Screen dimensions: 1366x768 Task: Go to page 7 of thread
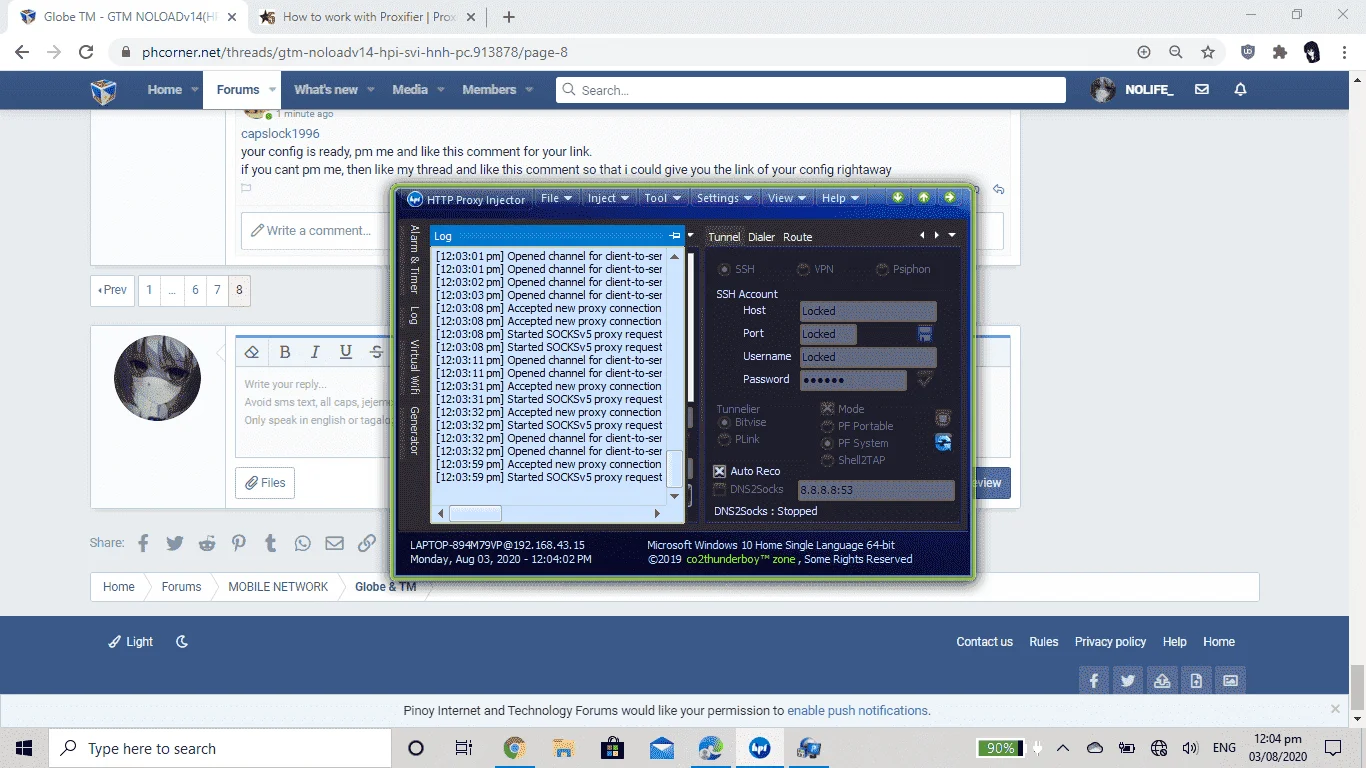[216, 290]
